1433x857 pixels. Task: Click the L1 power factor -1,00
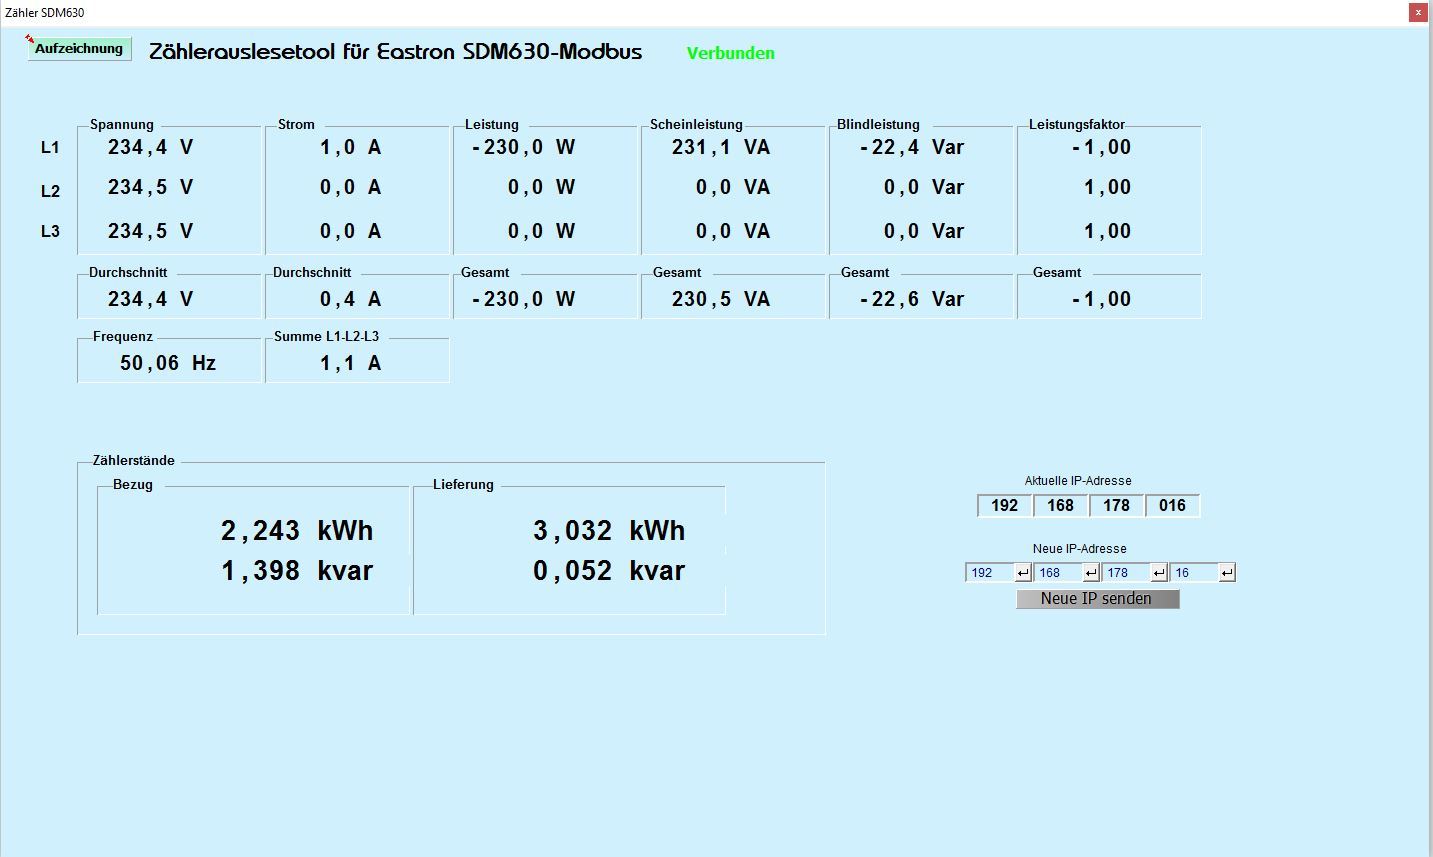pos(1102,147)
